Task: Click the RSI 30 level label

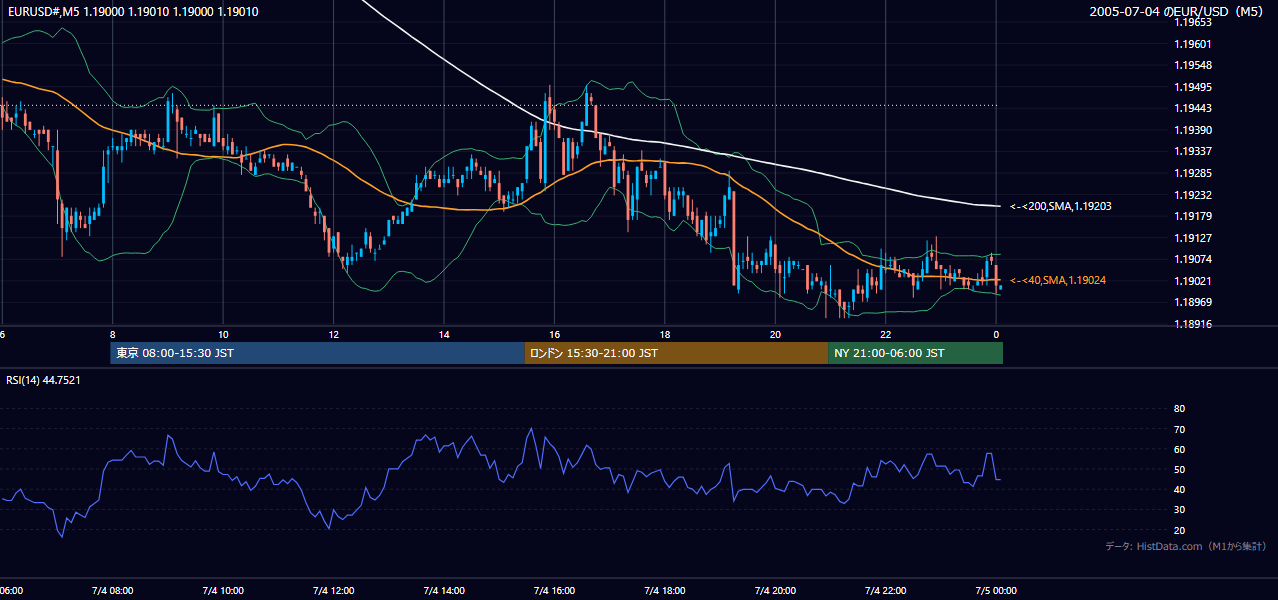Action: click(x=1179, y=510)
